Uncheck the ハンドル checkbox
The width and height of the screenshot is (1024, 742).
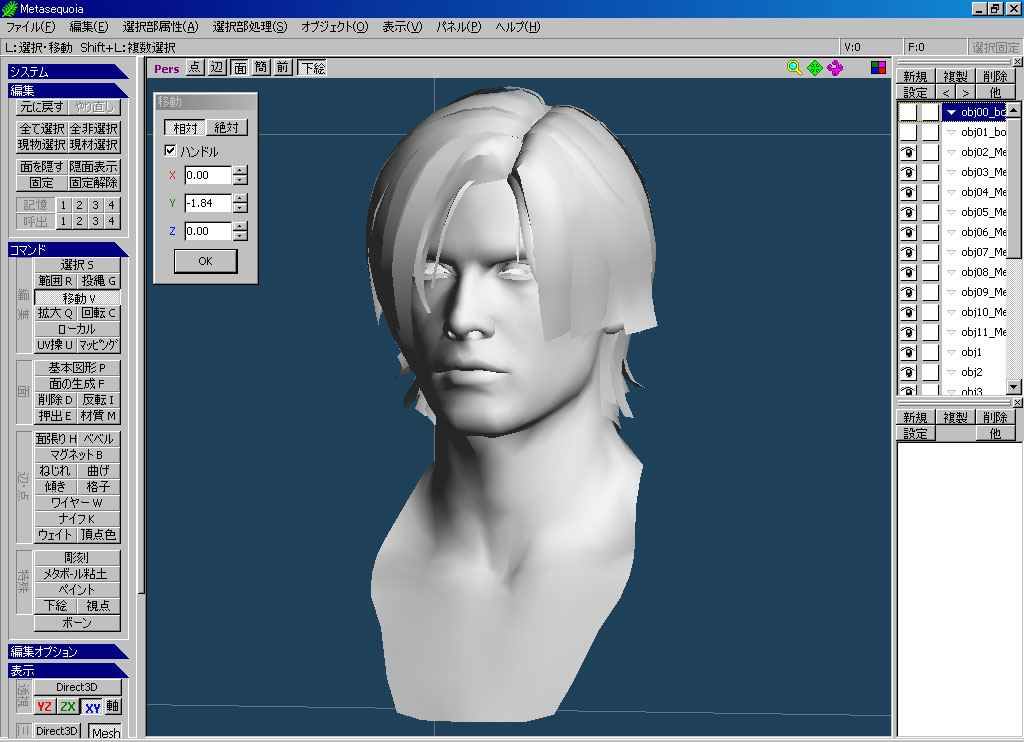click(x=170, y=151)
